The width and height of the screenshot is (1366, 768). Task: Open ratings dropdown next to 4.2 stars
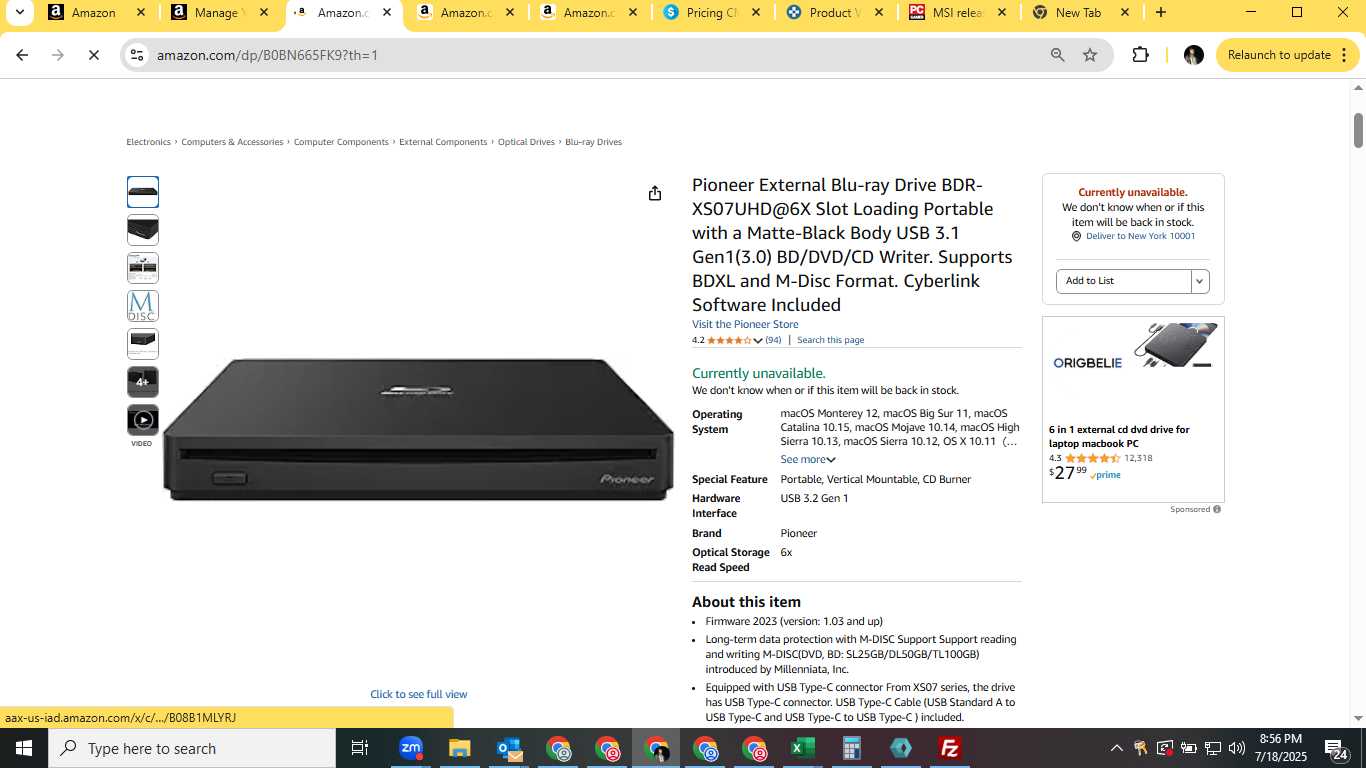coord(758,341)
